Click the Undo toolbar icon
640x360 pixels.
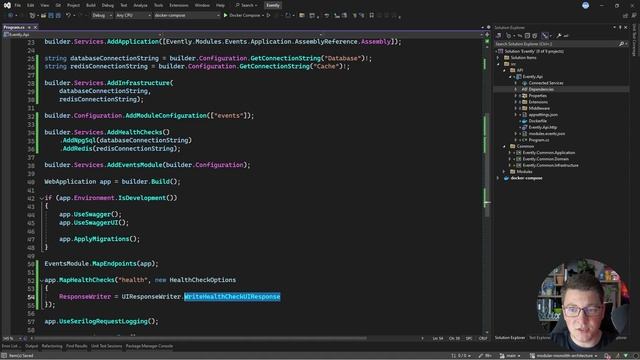[69, 16]
